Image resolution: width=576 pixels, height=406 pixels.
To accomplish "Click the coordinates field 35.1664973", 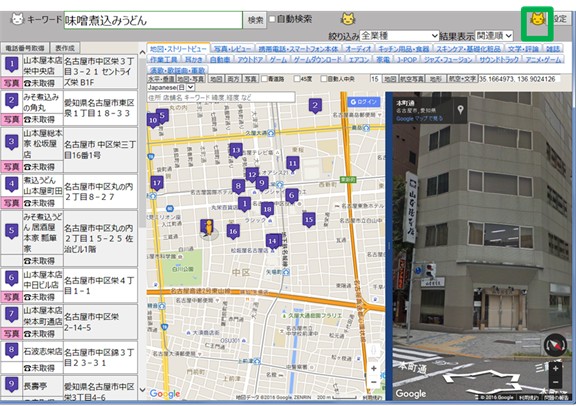I will click(519, 79).
